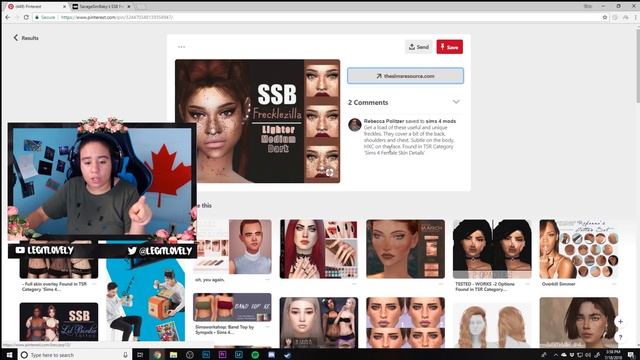
Task: Click the plus floating button
Action: click(620, 322)
